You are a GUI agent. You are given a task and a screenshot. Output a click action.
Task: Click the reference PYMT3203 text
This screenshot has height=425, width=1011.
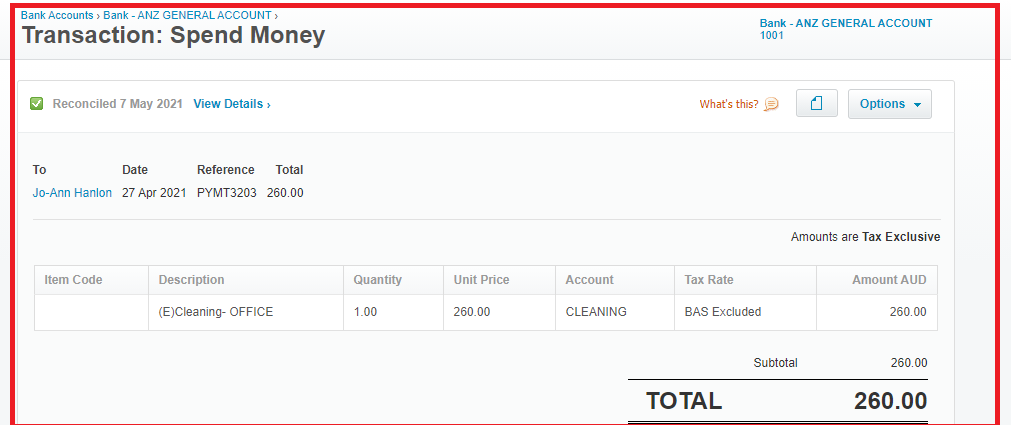click(227, 192)
